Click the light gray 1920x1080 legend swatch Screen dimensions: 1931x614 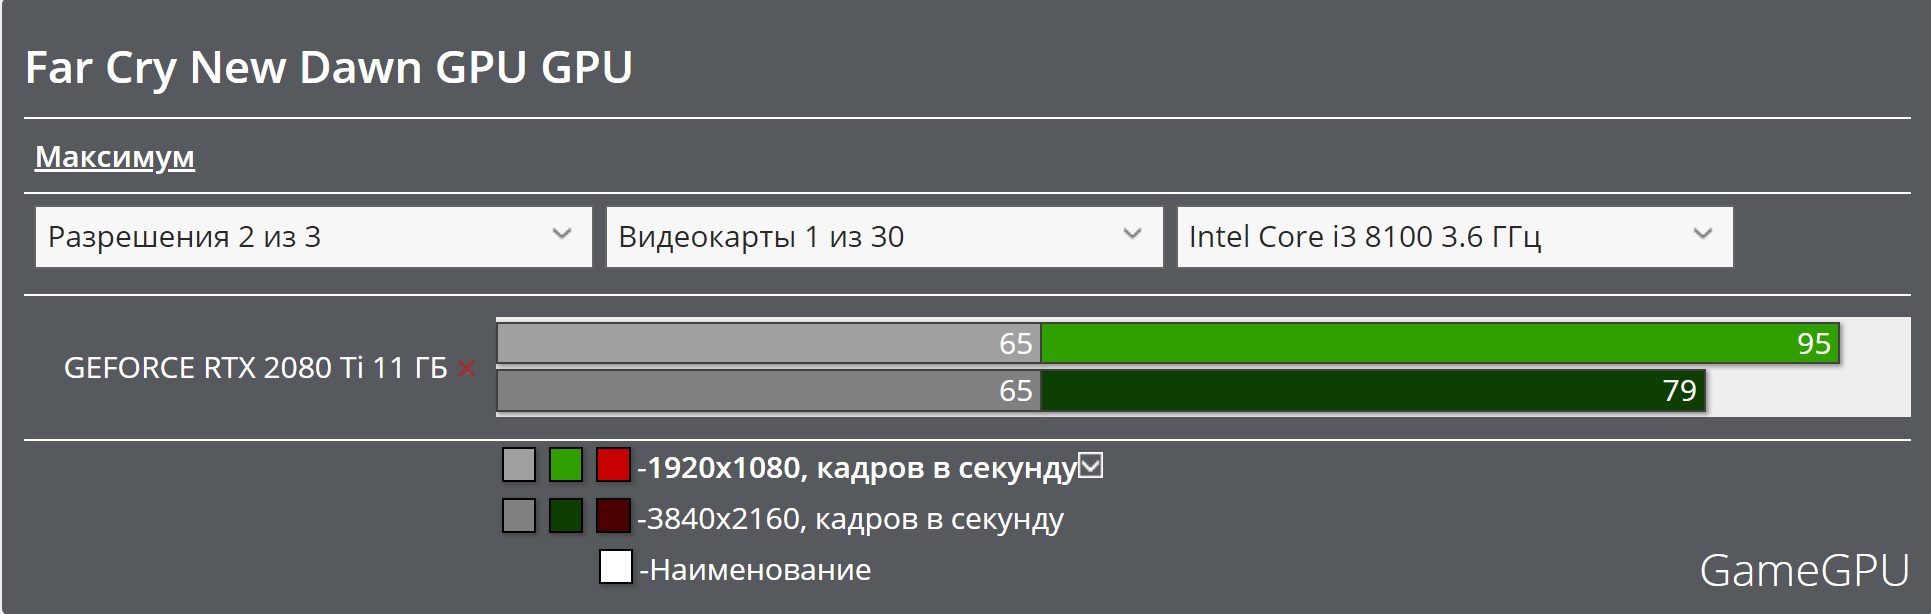(519, 465)
